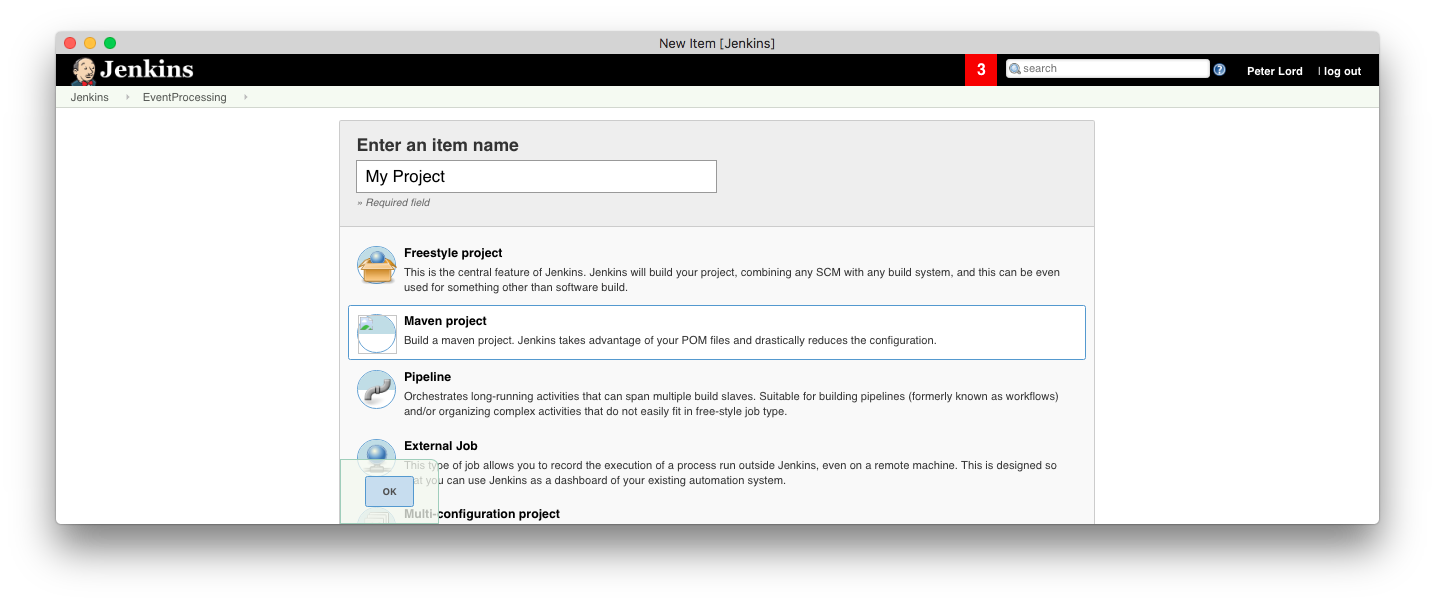Choose the Multi-configuration project title
Screen dimensions: 1435x604
click(x=482, y=514)
